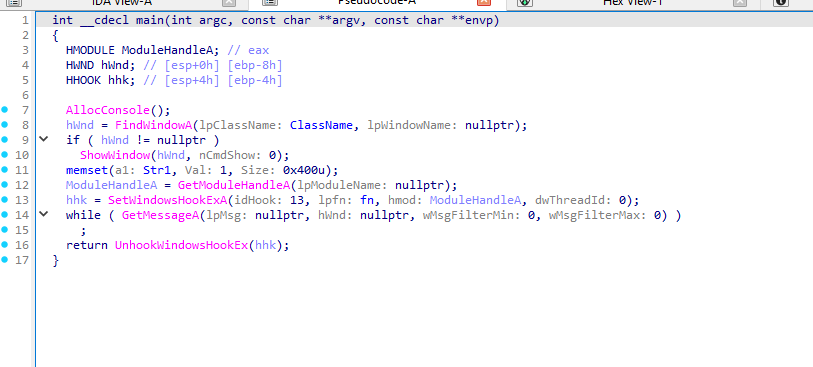Toggle breakpoint dot on line 17
813x367 pixels.
click(x=5, y=260)
